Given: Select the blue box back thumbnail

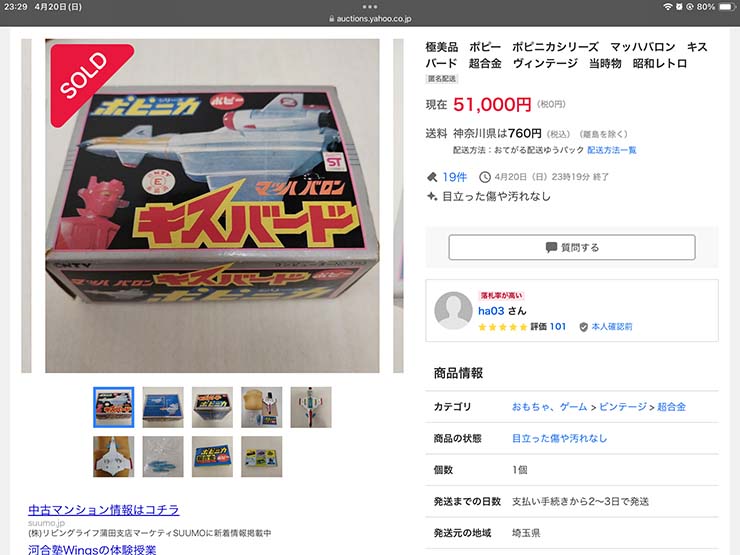Looking at the screenshot, I should tap(163, 407).
